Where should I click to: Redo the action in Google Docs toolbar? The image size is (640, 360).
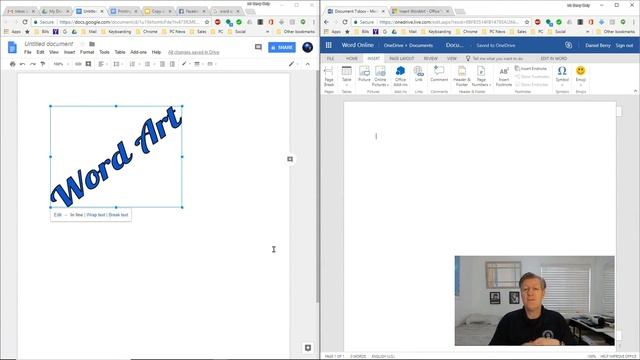click(x=33, y=64)
